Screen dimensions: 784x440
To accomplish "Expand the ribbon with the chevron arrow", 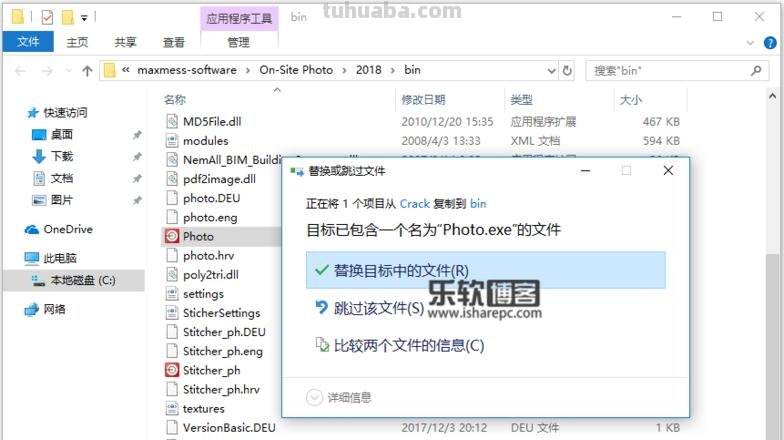I will coord(750,43).
